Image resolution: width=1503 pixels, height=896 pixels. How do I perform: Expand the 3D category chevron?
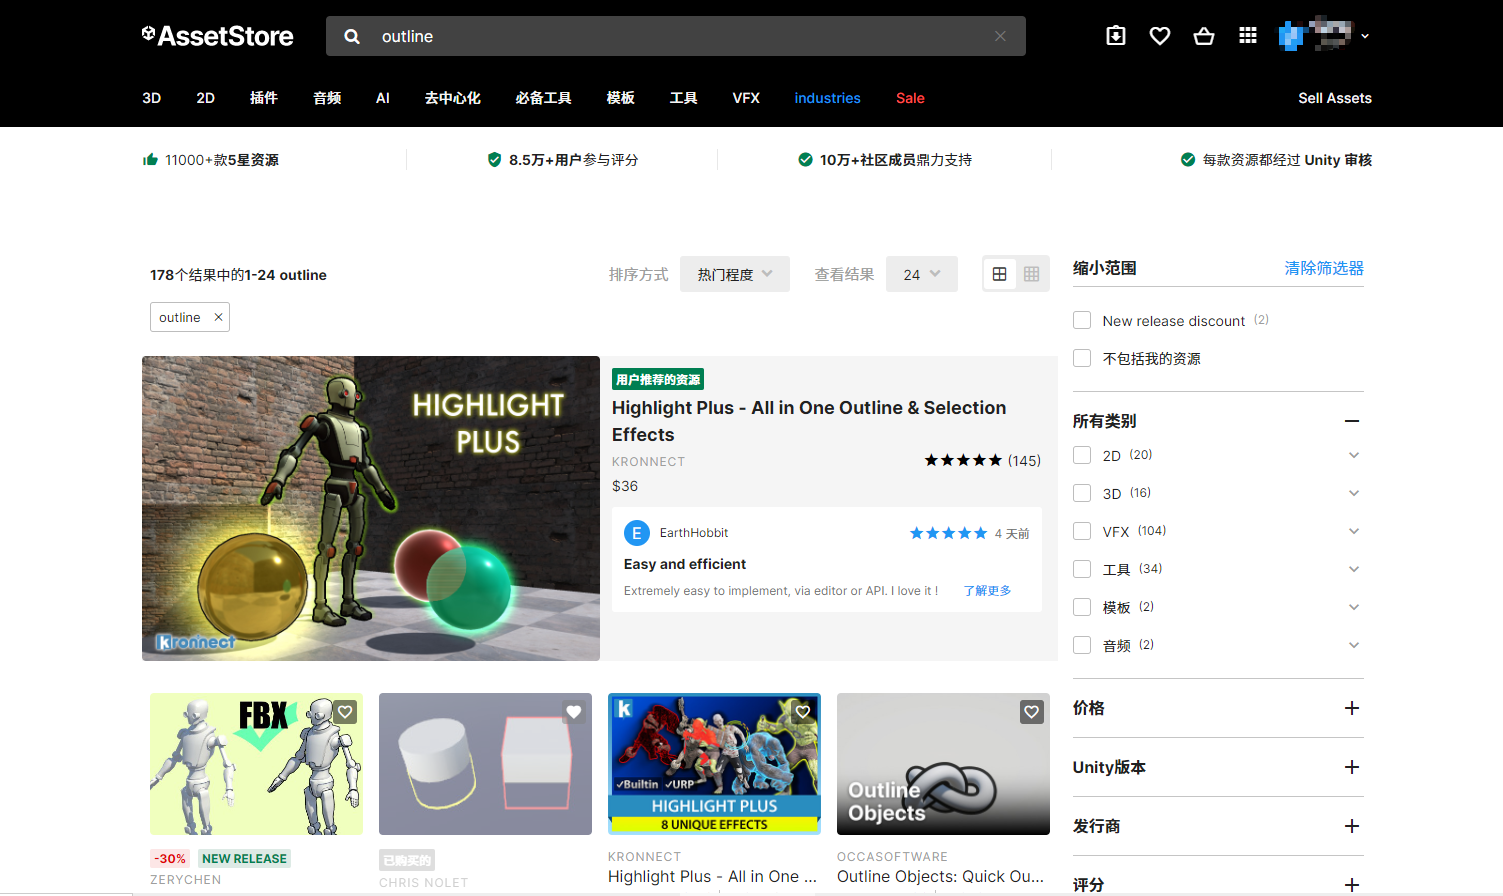[1354, 493]
